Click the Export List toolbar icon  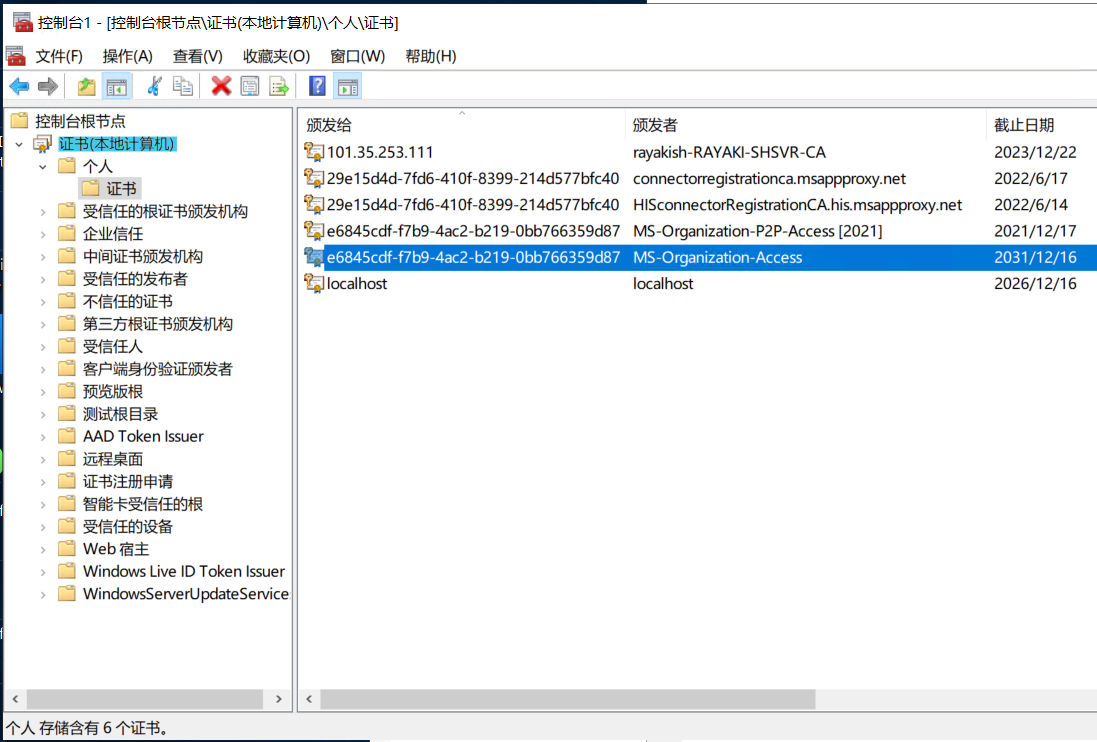point(279,87)
